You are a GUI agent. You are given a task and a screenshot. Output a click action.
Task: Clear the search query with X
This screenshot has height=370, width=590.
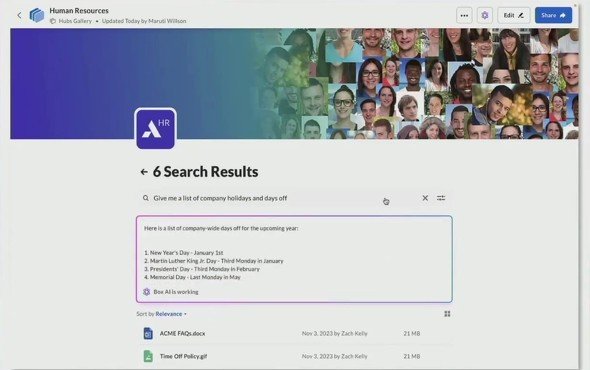[x=425, y=198]
